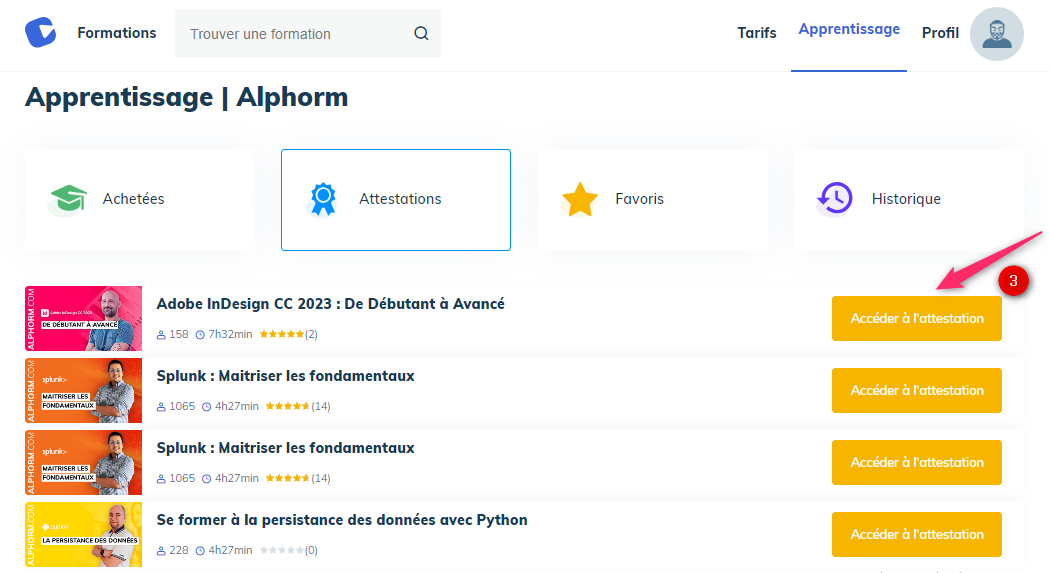Viewport: 1049px width, 573px height.
Task: Switch to the Historique tab
Action: (x=909, y=199)
